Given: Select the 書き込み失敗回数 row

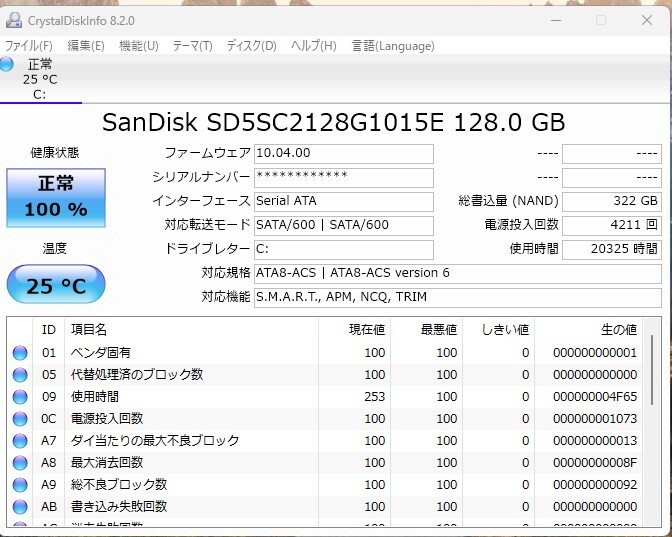Looking at the screenshot, I should coord(324,507).
